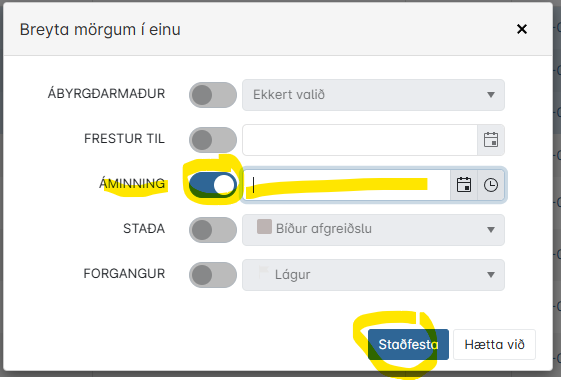Open the Lágur priority dropdown

[x=374, y=275]
